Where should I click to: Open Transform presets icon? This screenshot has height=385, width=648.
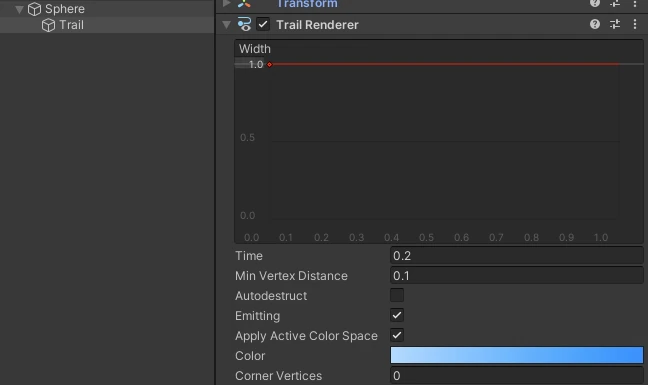tap(615, 3)
